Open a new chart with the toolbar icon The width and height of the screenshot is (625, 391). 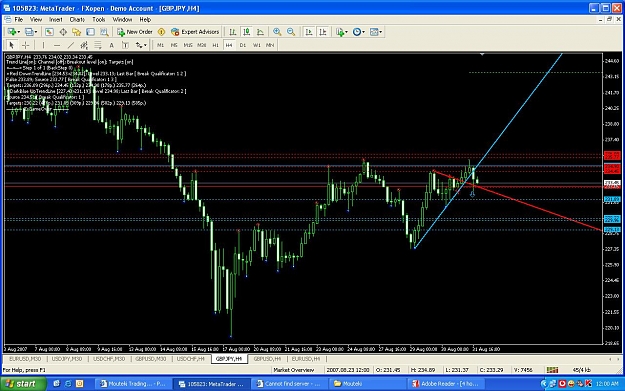[x=12, y=32]
